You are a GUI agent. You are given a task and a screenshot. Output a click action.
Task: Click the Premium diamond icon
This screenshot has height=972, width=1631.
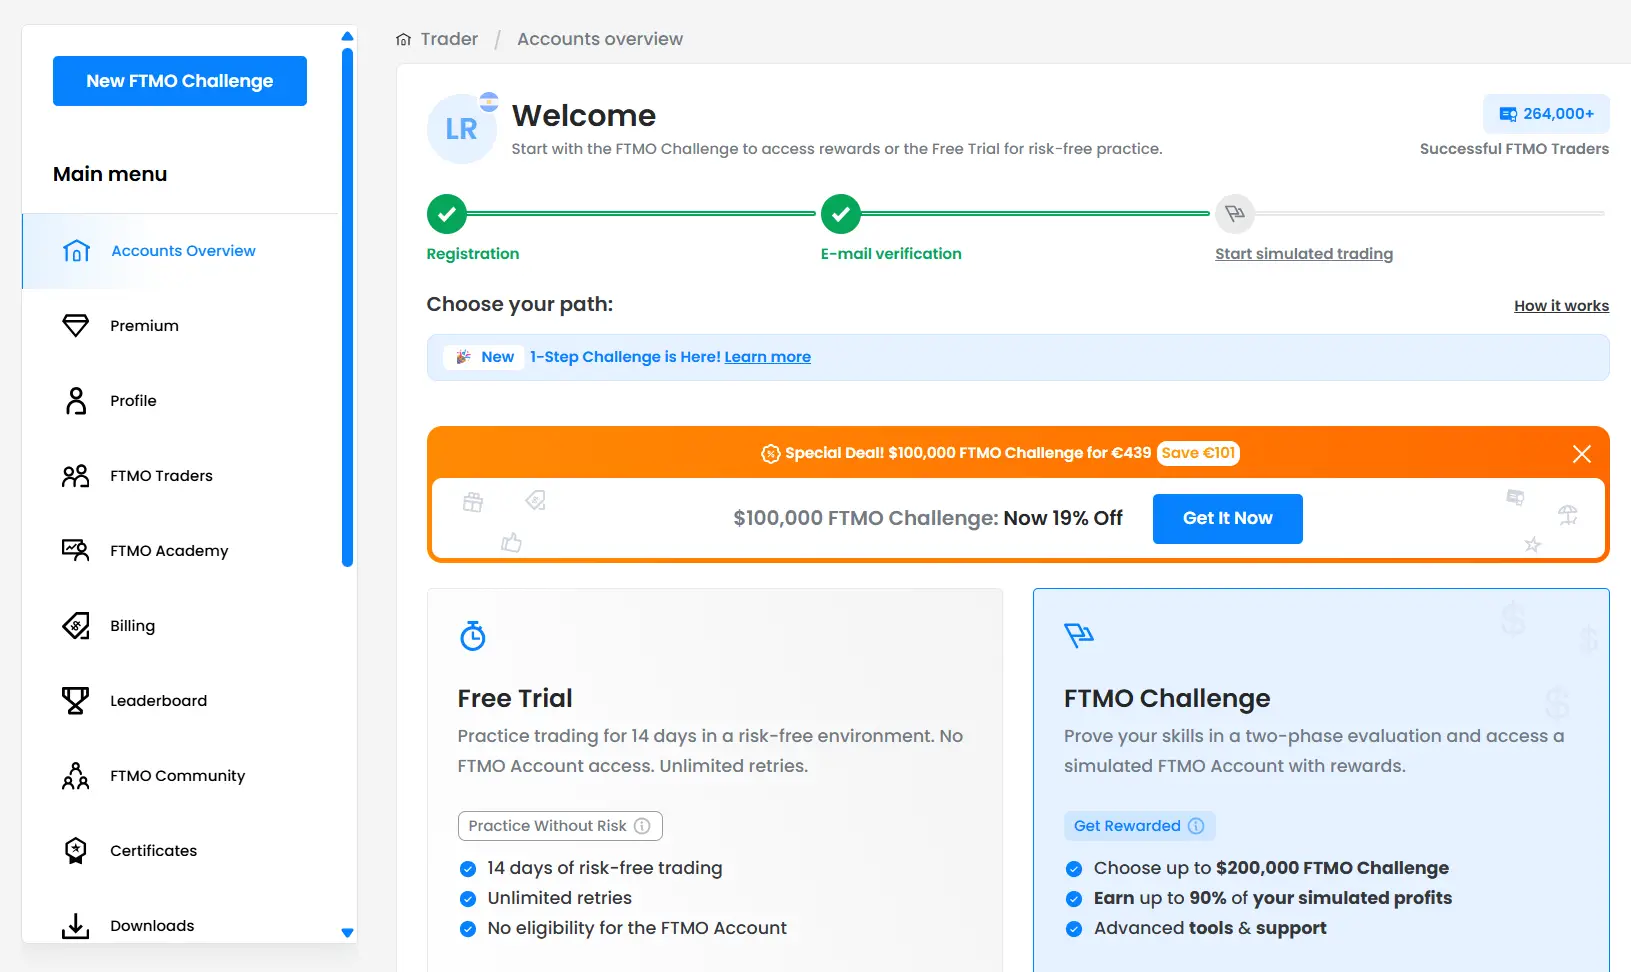click(76, 326)
